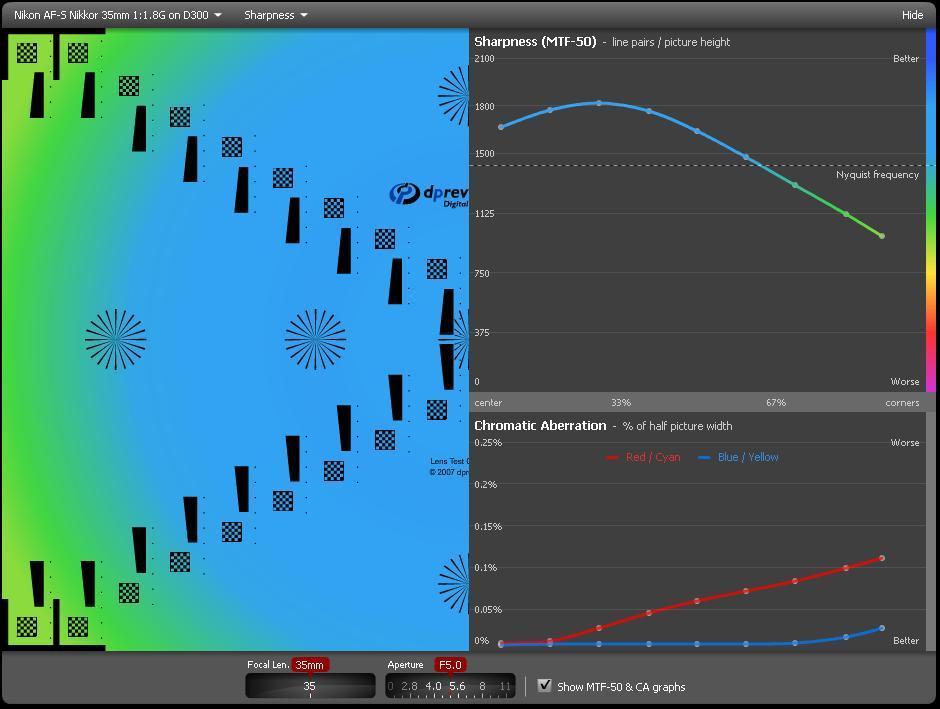The width and height of the screenshot is (940, 709).
Task: Click the Hide button
Action: pos(912,15)
